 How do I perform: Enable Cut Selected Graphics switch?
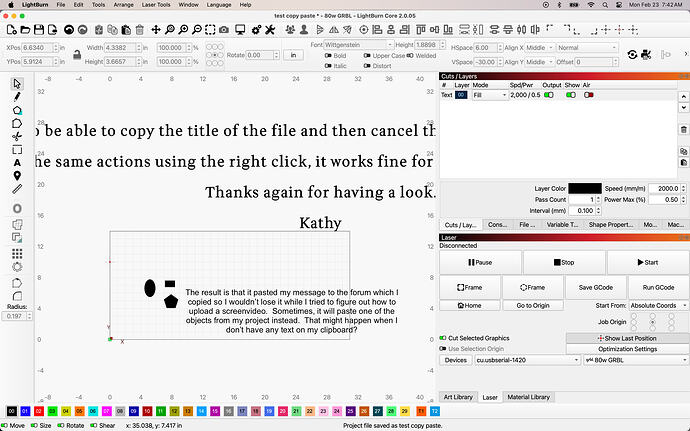444,338
